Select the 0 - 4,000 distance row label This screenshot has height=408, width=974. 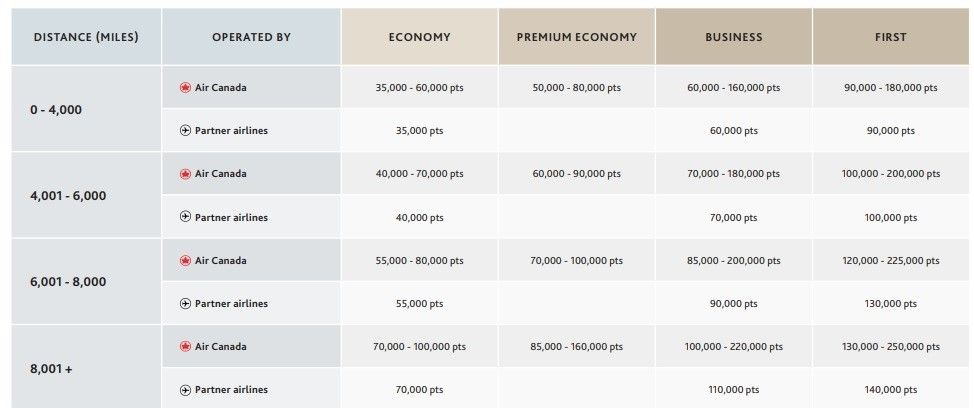[56, 109]
